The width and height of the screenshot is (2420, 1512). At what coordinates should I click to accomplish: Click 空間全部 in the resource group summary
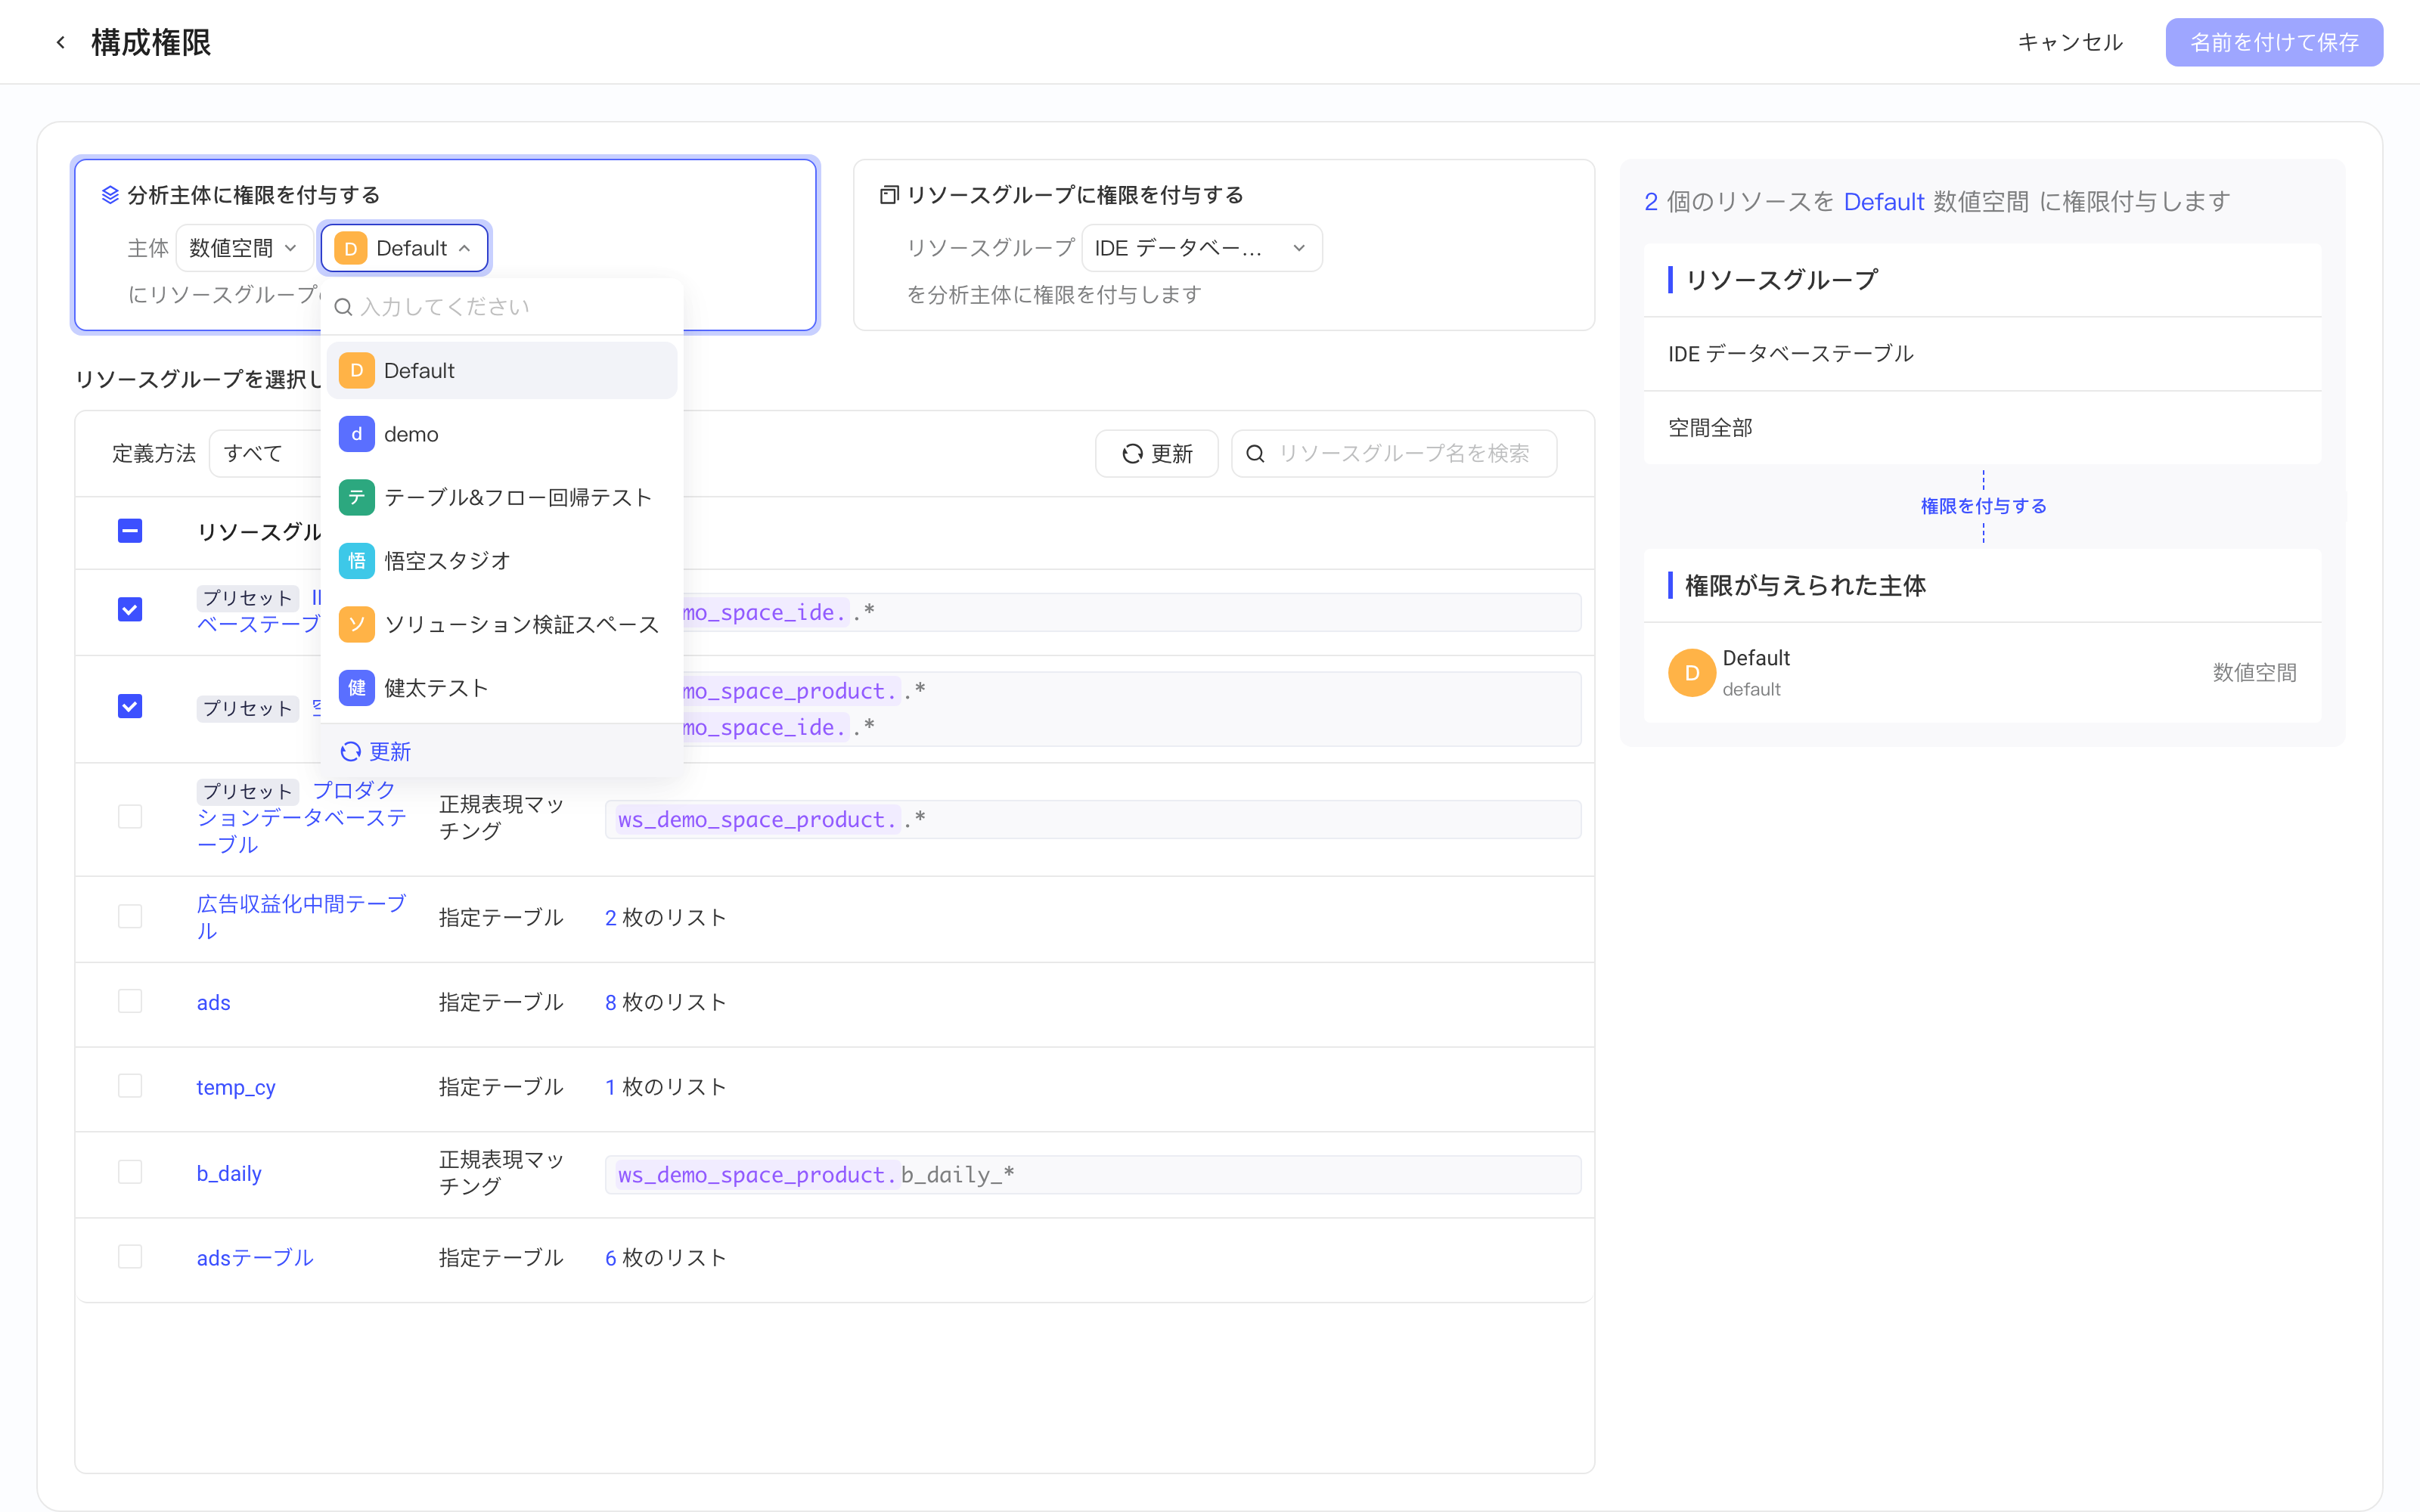pyautogui.click(x=1710, y=428)
